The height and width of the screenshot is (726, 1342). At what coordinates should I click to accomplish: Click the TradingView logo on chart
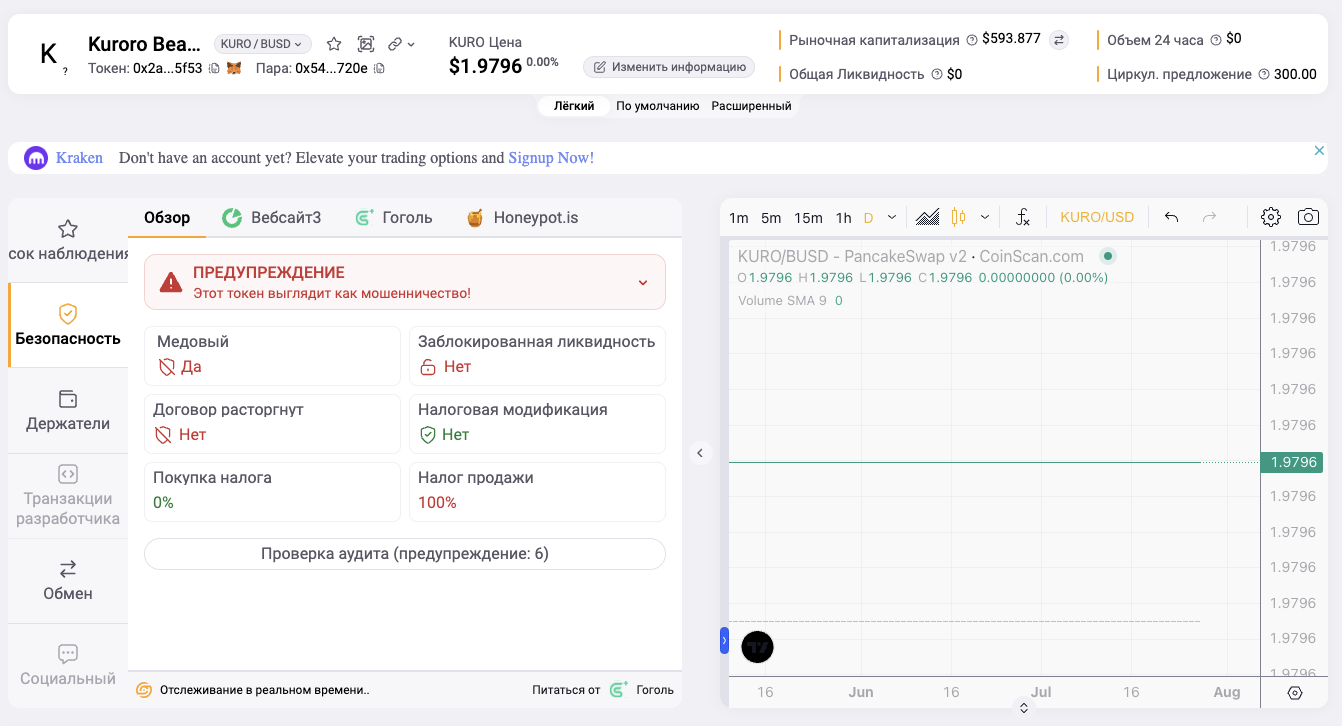(x=758, y=647)
